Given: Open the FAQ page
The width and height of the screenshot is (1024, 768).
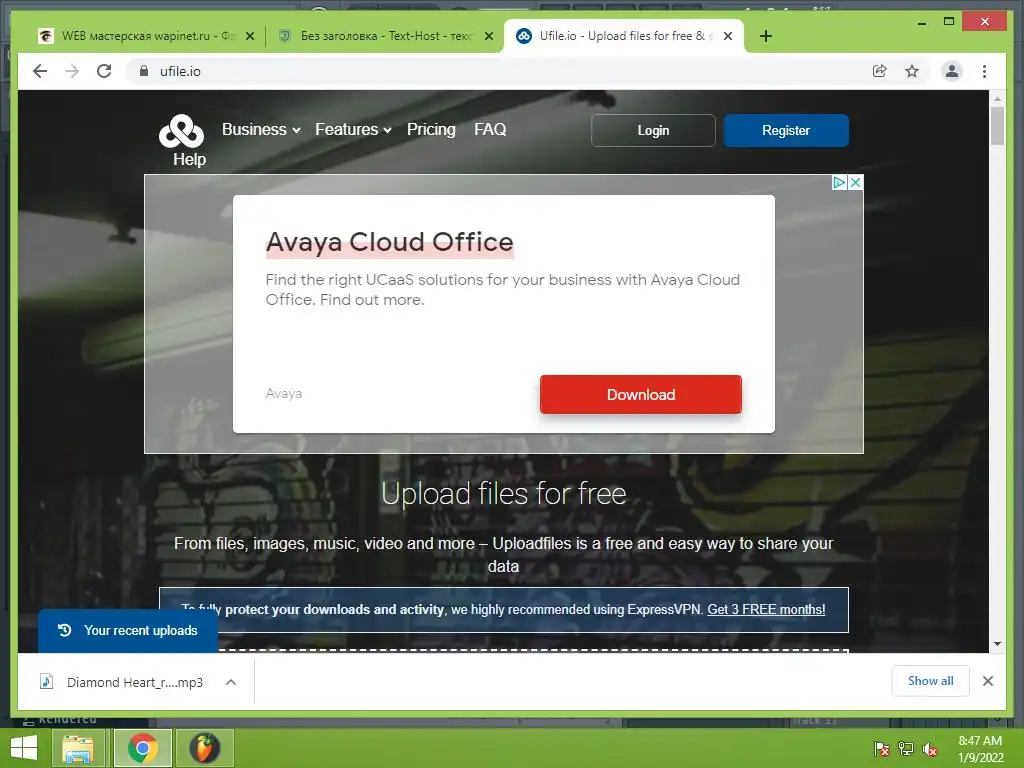Looking at the screenshot, I should coord(490,129).
